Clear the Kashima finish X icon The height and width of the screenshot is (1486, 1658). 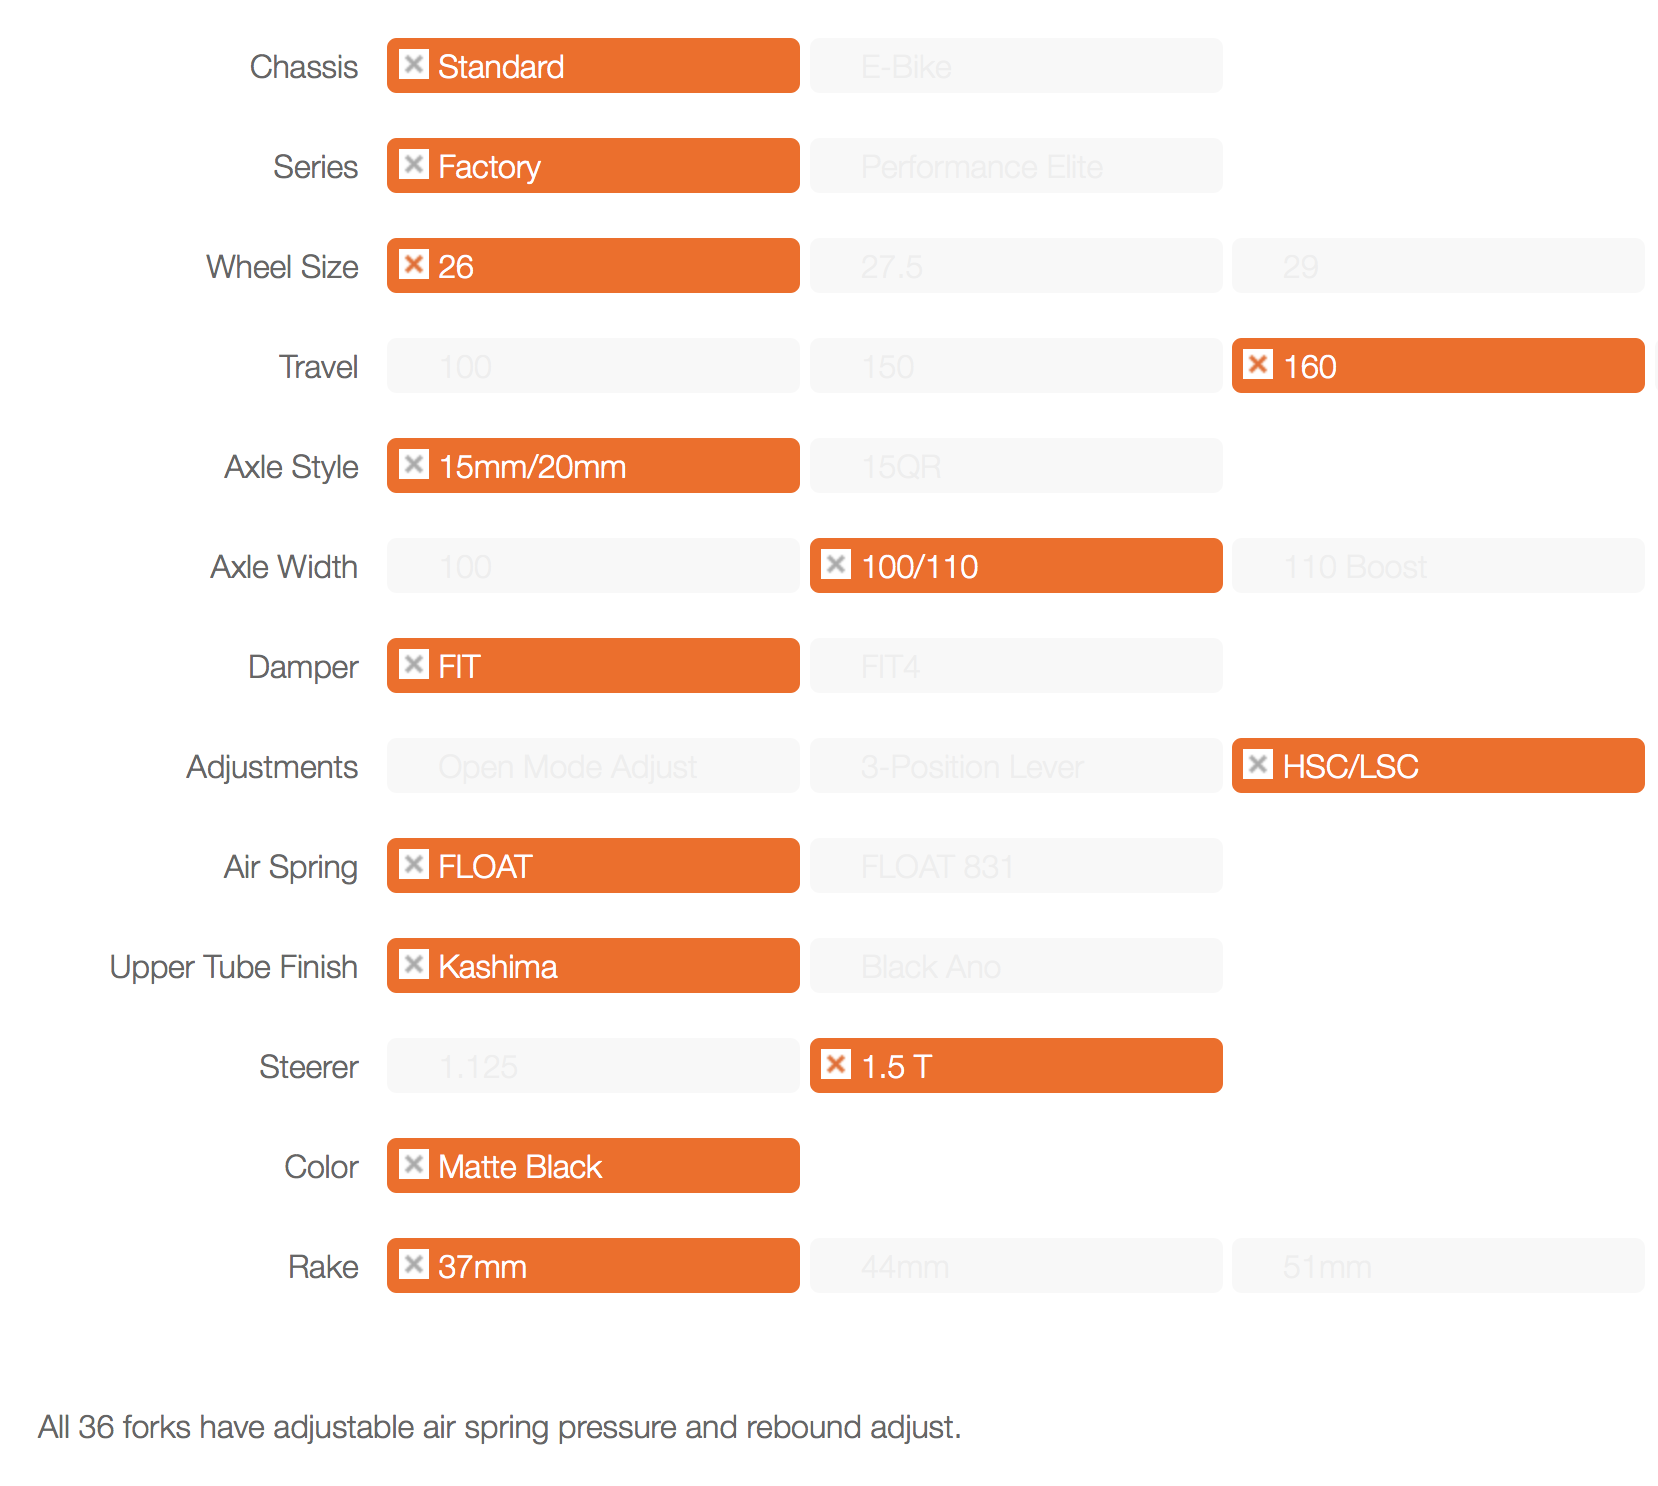tap(414, 965)
